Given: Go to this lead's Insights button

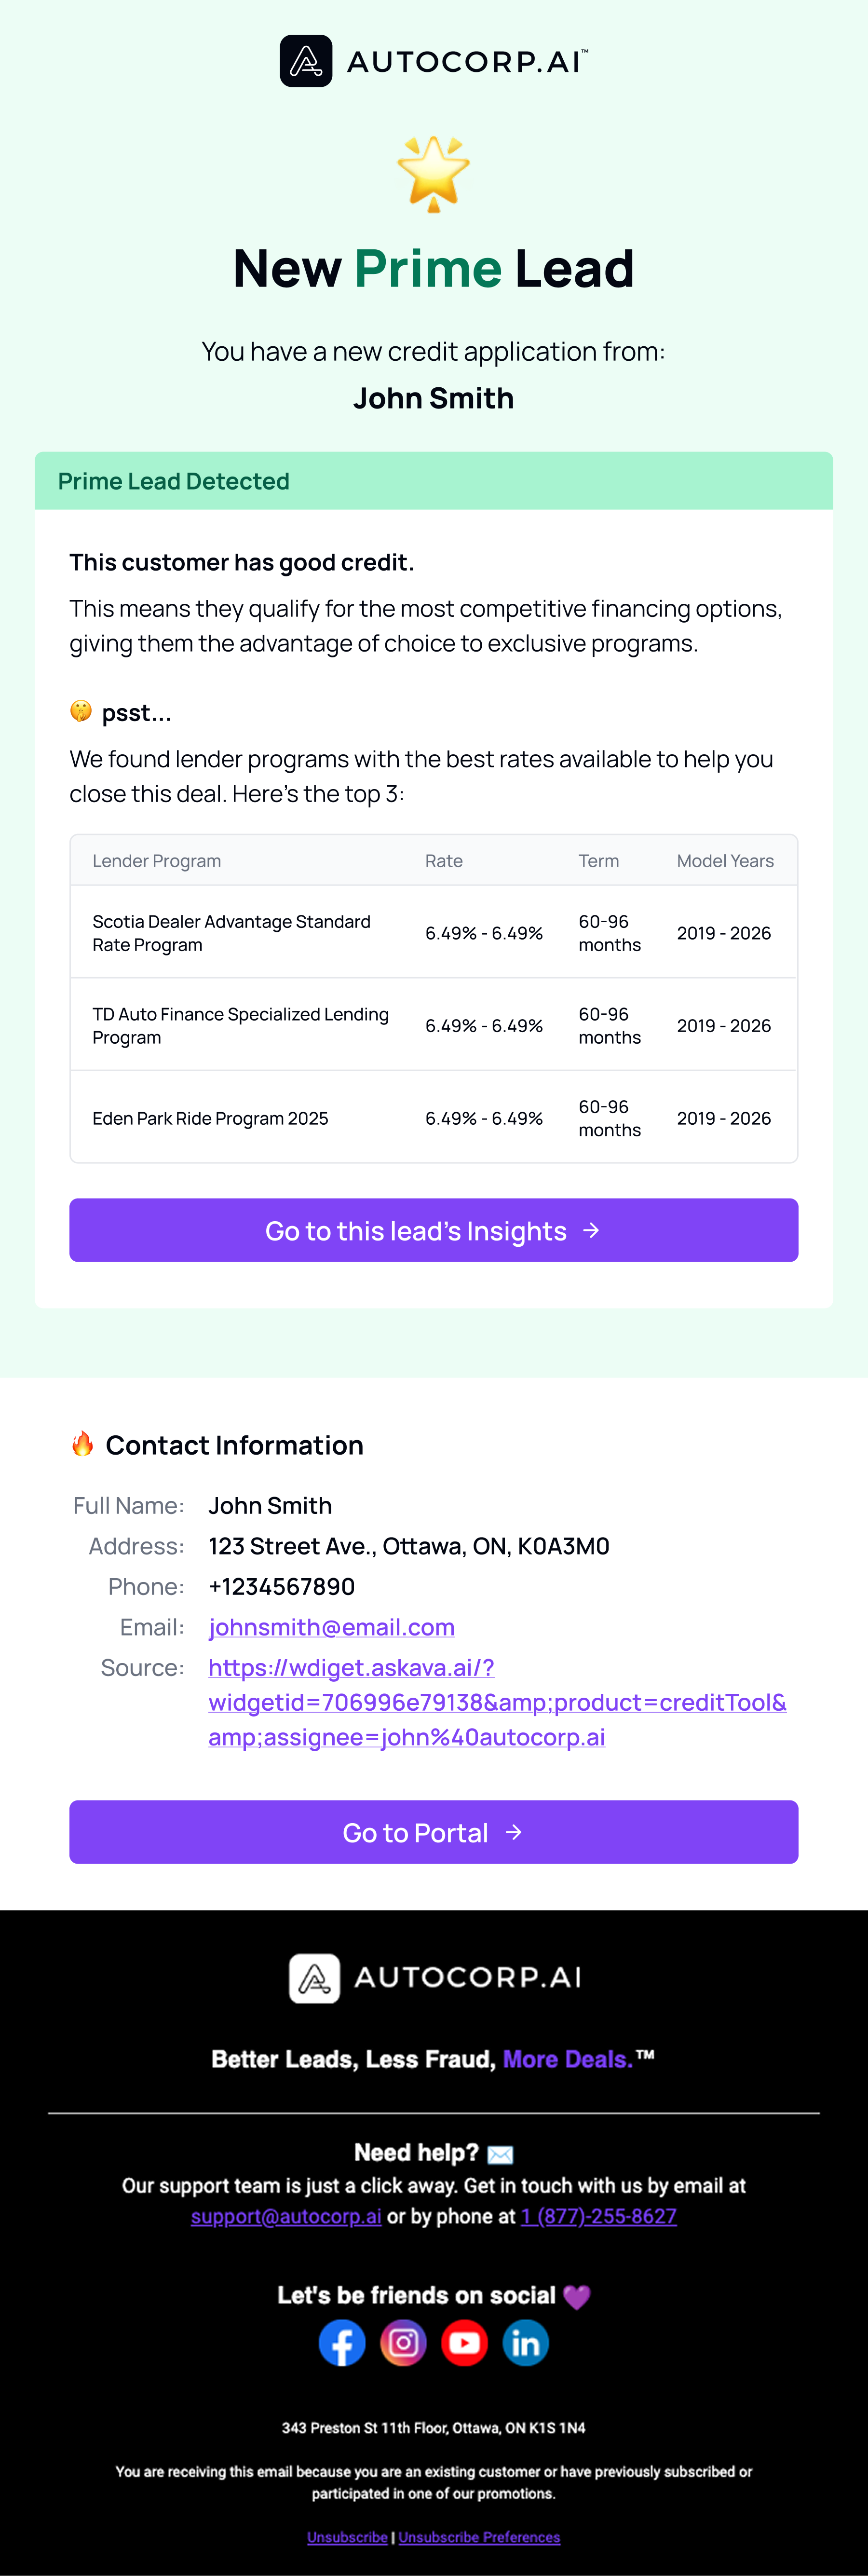Looking at the screenshot, I should (x=434, y=1230).
